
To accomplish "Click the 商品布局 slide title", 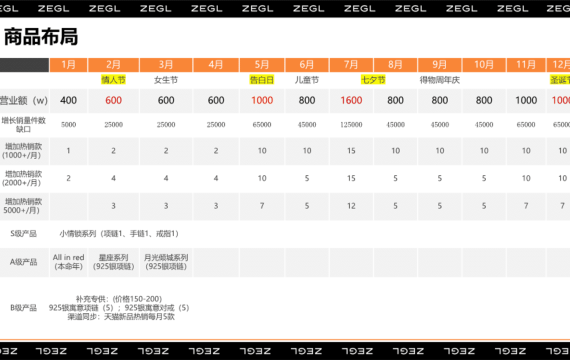I will [x=41, y=37].
